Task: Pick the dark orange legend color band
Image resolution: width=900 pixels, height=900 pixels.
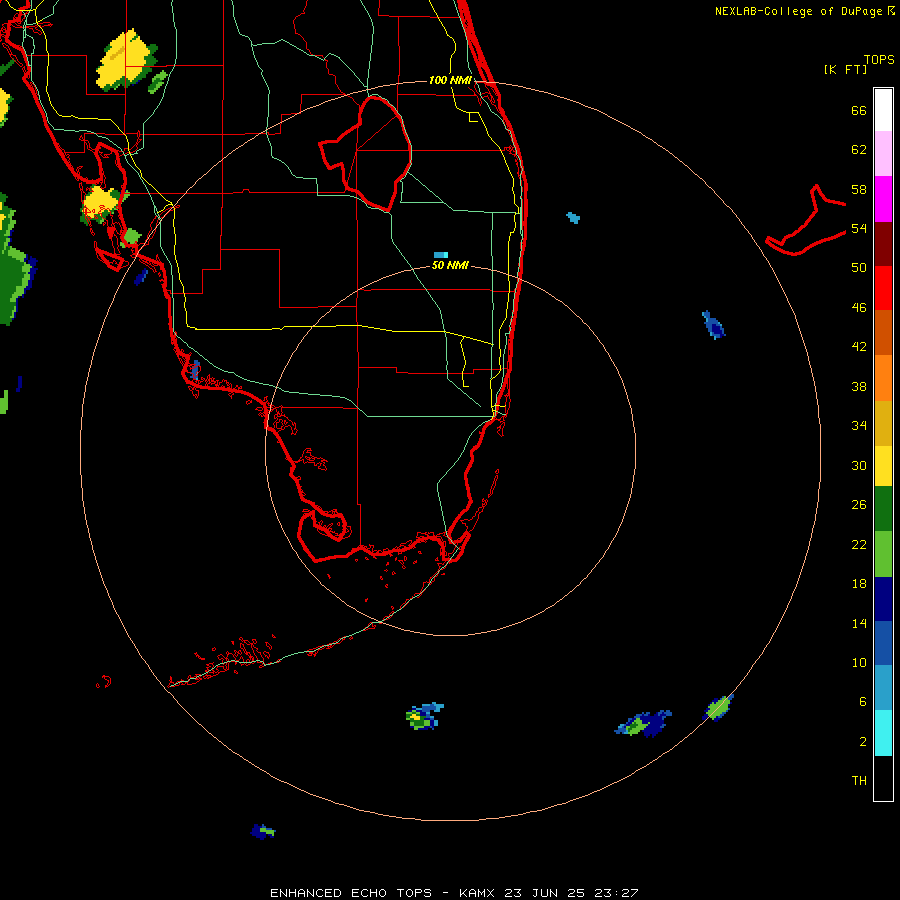Action: pyautogui.click(x=883, y=332)
